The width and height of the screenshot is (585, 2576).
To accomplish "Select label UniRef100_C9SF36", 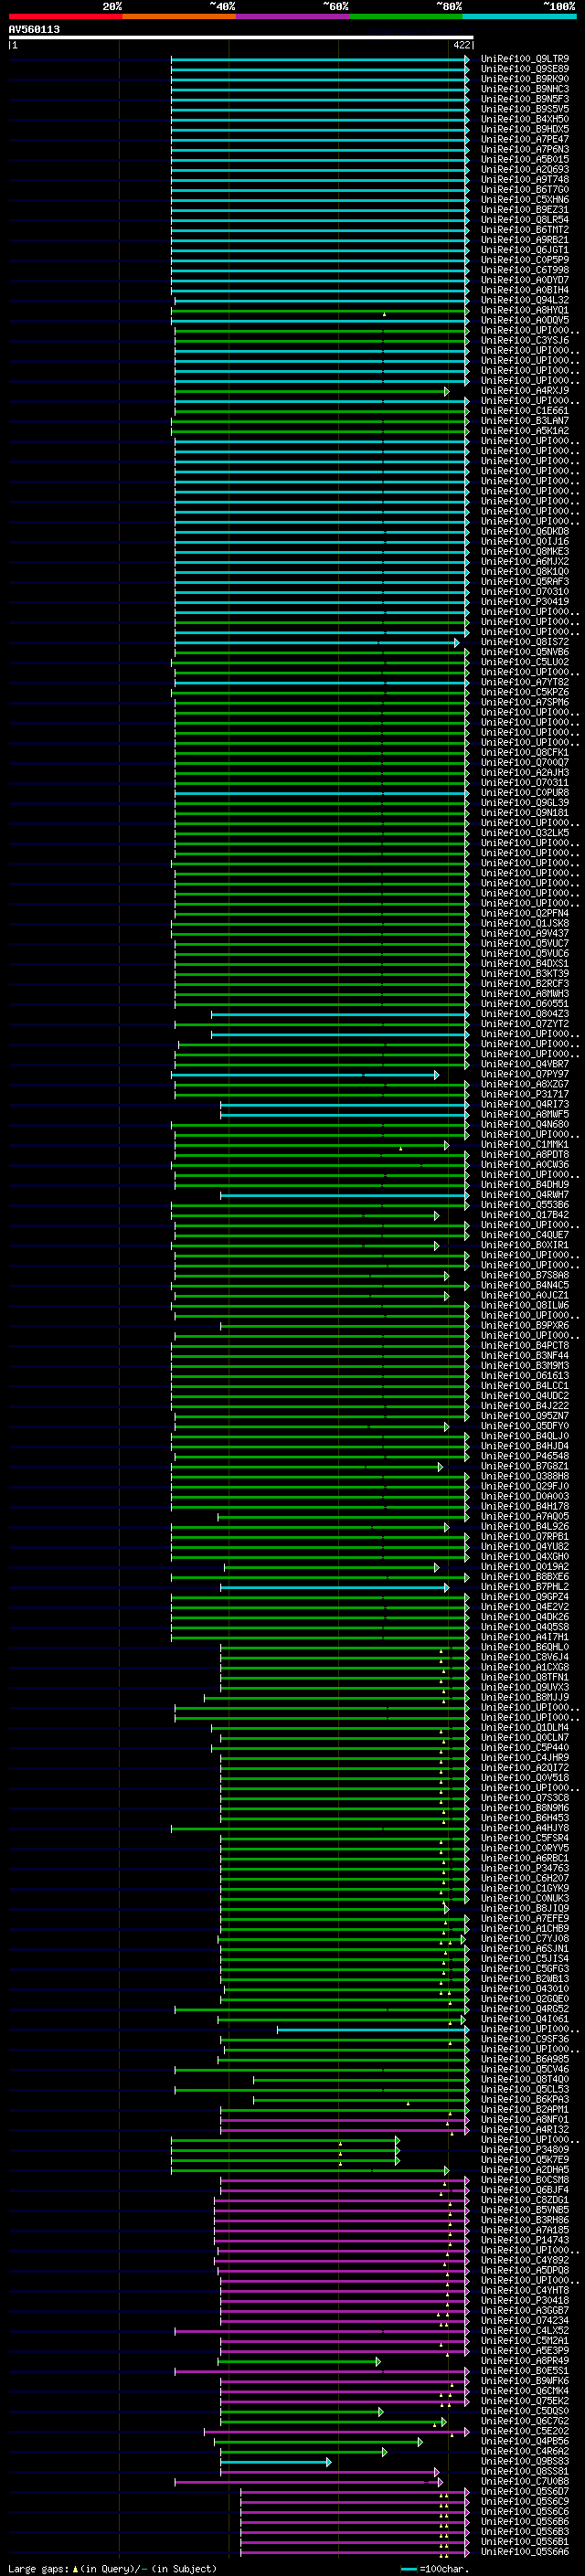I will (525, 2038).
